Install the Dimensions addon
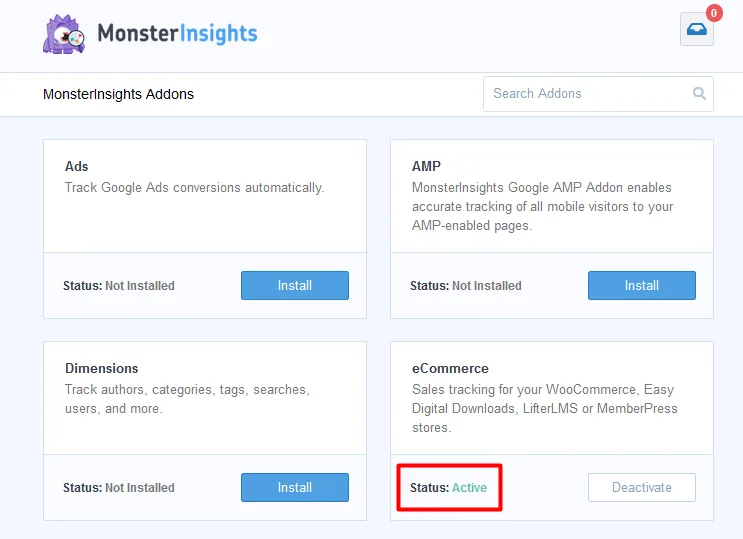This screenshot has width=743, height=539. click(x=295, y=487)
